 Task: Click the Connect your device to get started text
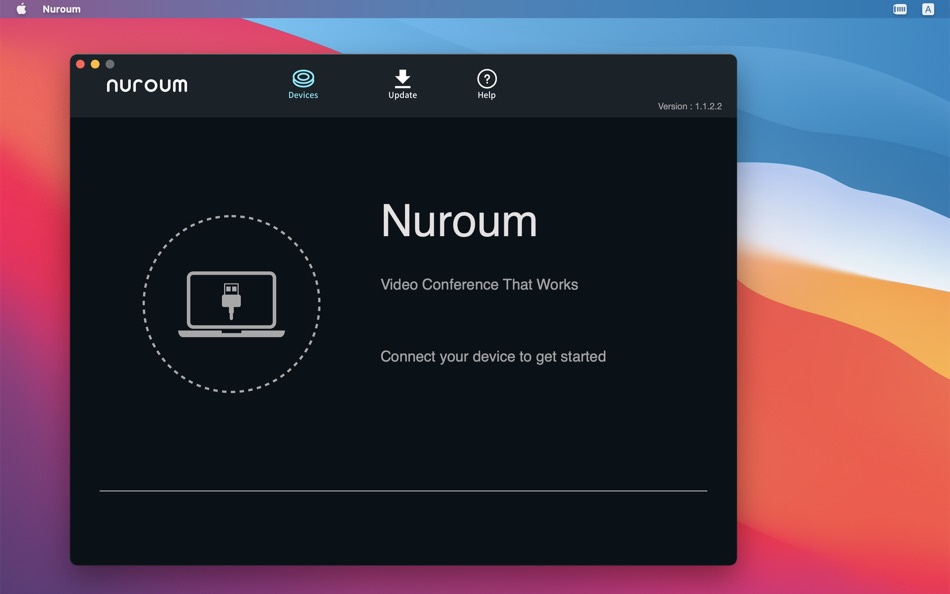pyautogui.click(x=492, y=356)
